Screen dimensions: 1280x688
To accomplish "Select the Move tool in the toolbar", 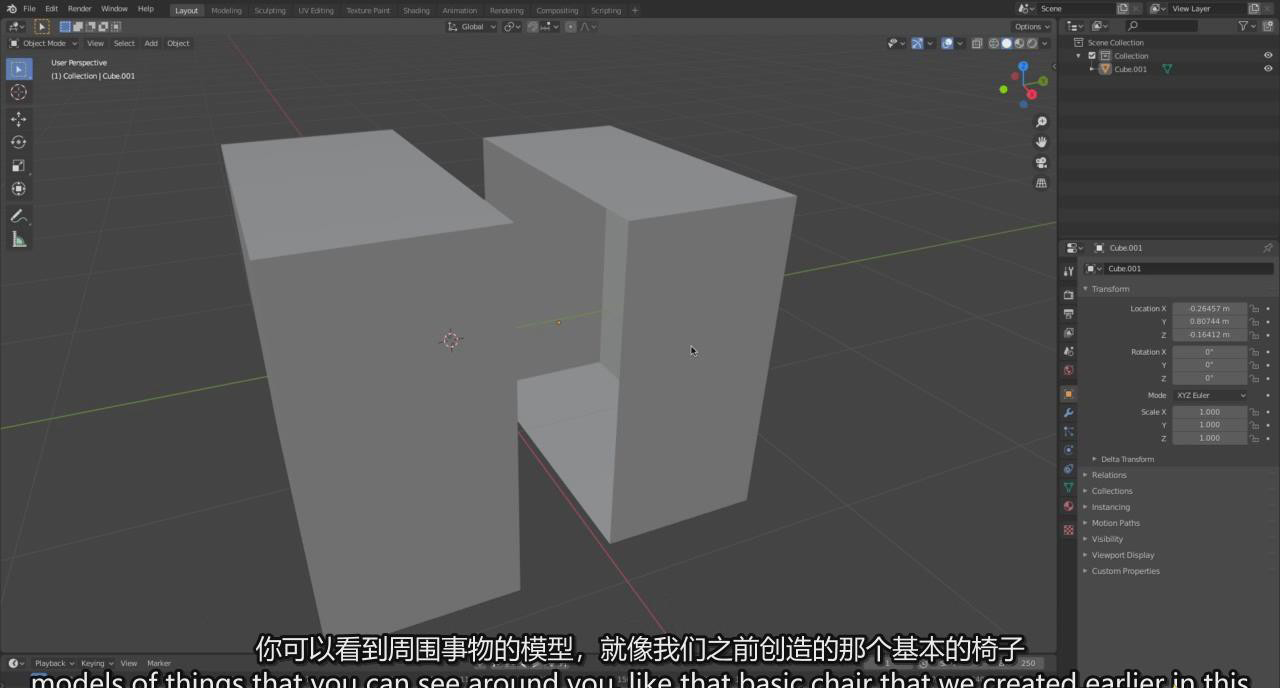I will pyautogui.click(x=18, y=119).
